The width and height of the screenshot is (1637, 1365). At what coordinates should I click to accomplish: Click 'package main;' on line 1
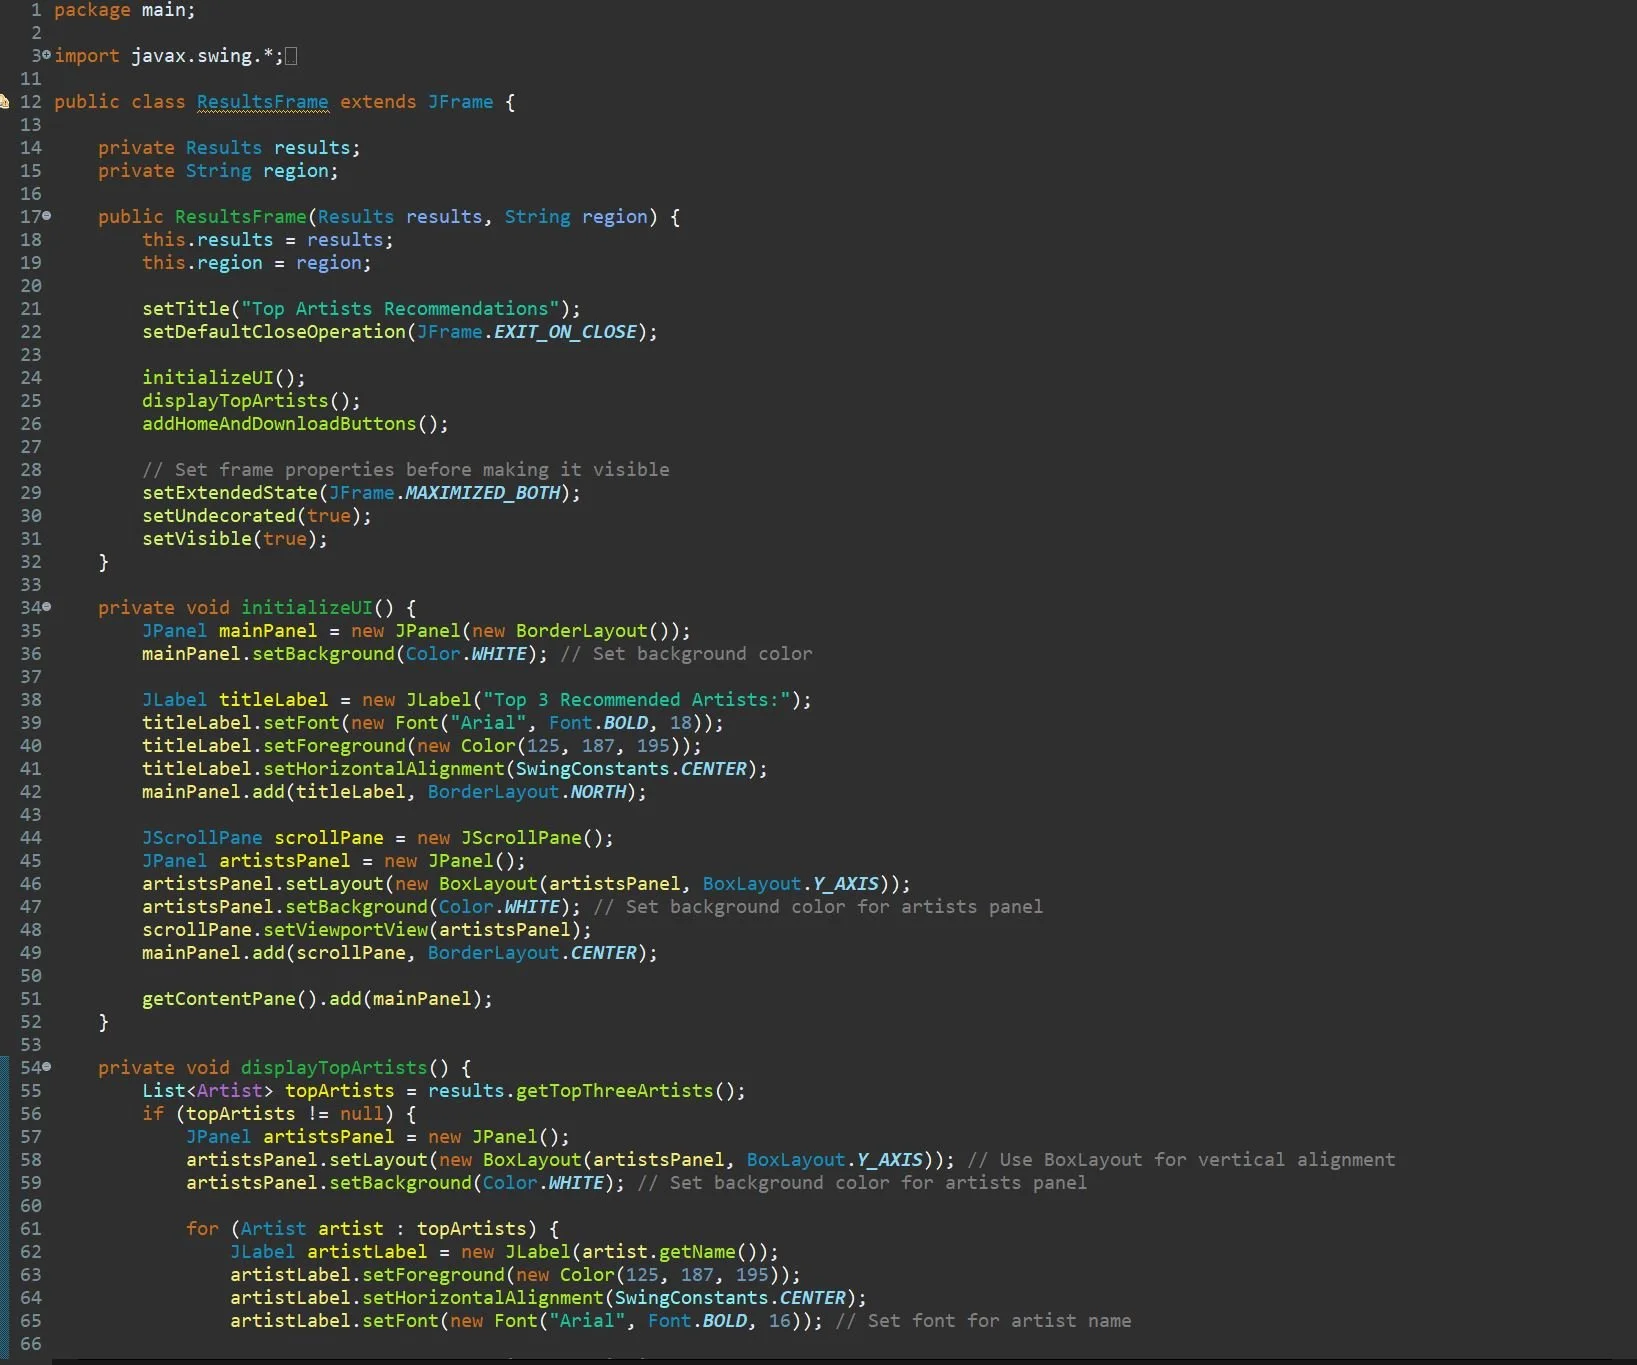pos(125,10)
